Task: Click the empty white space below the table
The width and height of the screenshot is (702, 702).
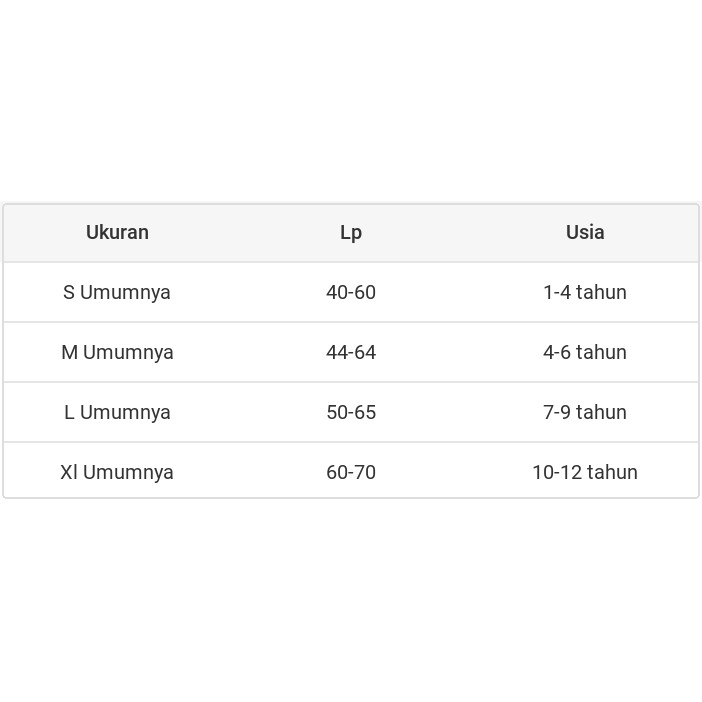Action: click(x=351, y=600)
